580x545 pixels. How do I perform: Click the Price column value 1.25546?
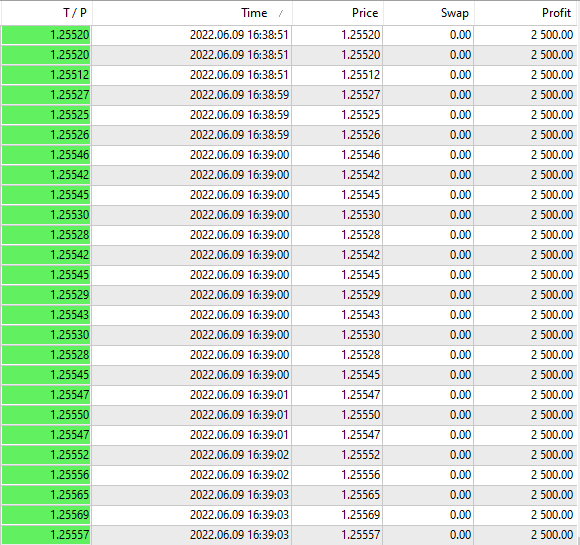360,155
